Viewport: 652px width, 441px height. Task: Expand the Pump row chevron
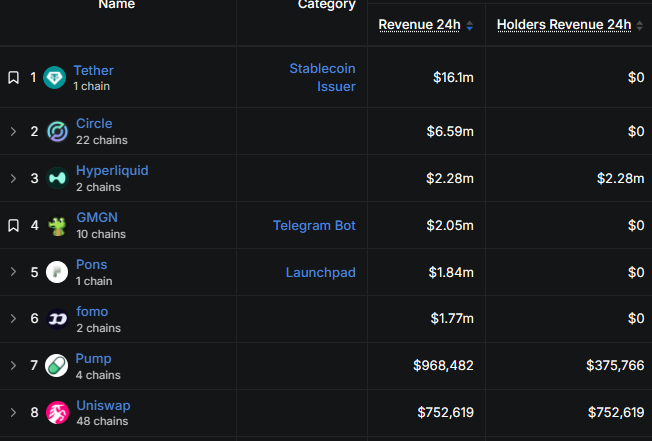13,365
